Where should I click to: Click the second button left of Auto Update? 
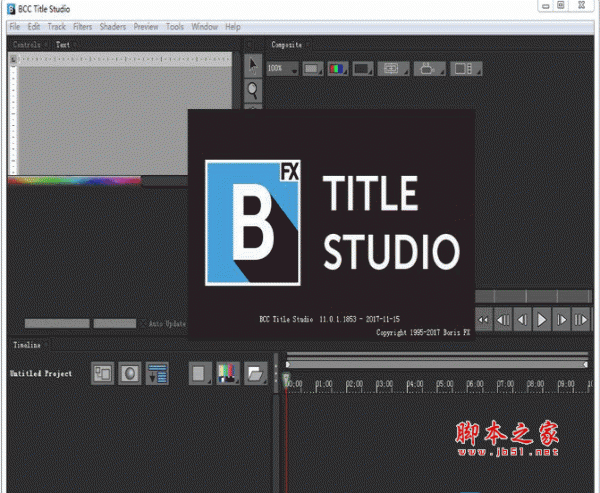coord(57,324)
